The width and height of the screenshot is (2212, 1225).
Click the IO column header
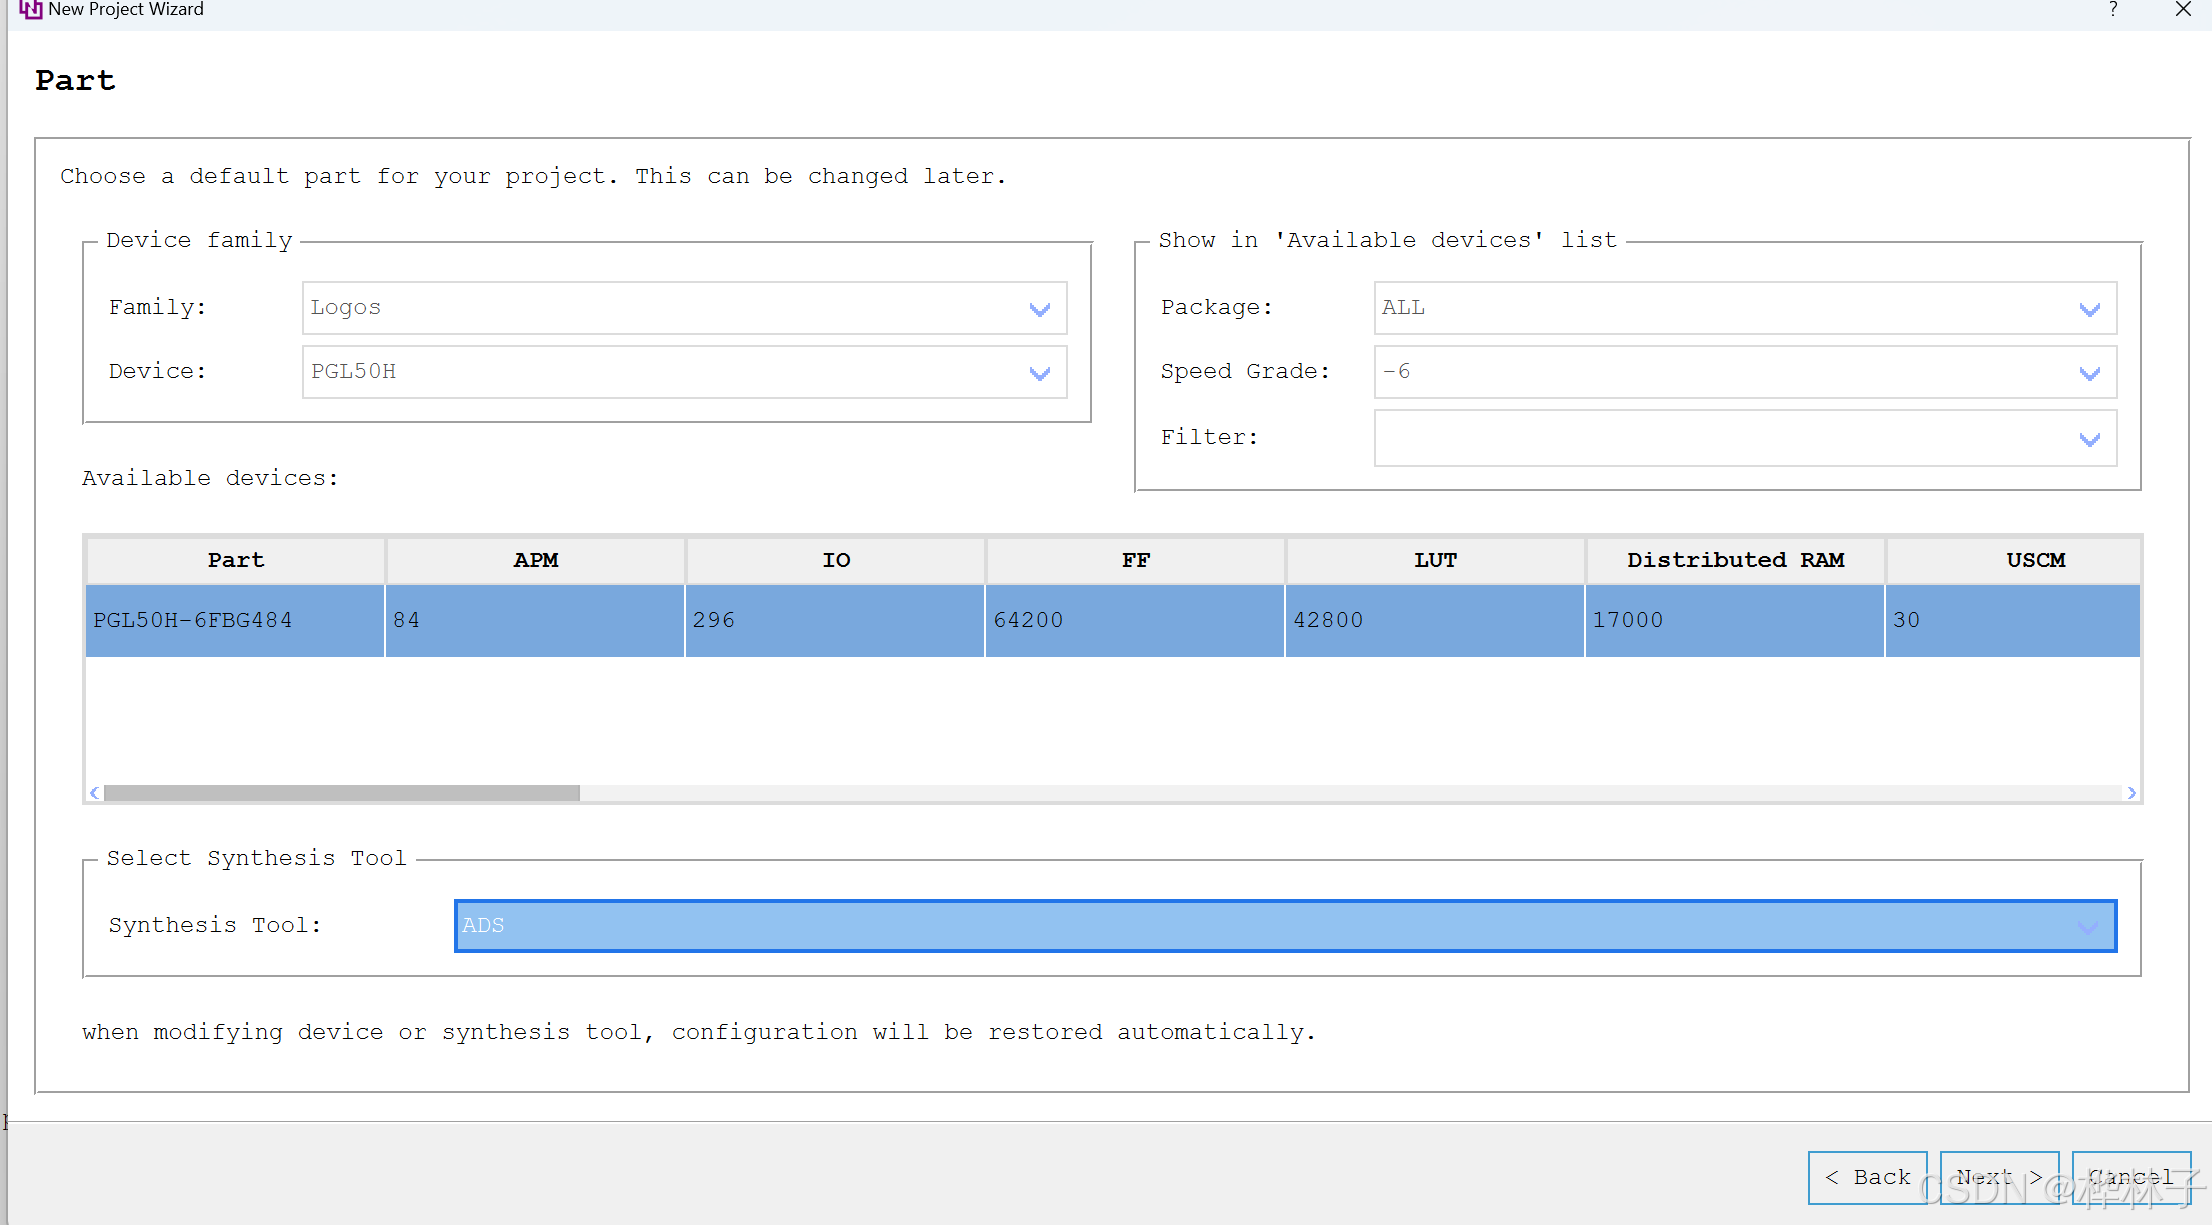836,560
